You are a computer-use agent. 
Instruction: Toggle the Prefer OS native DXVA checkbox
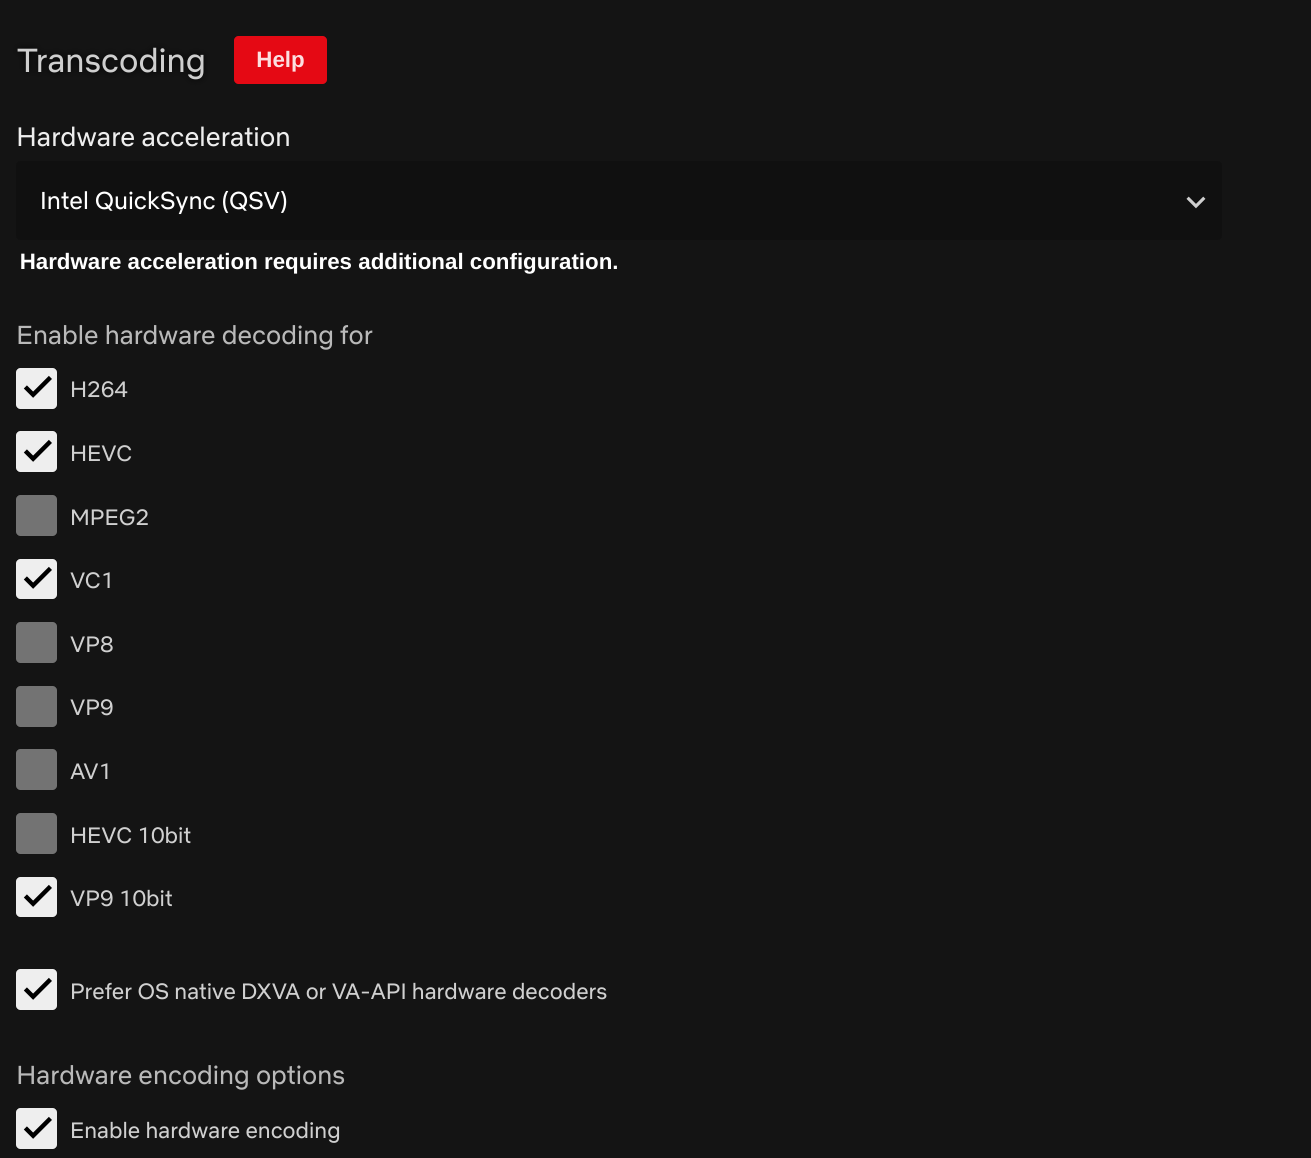click(x=37, y=990)
